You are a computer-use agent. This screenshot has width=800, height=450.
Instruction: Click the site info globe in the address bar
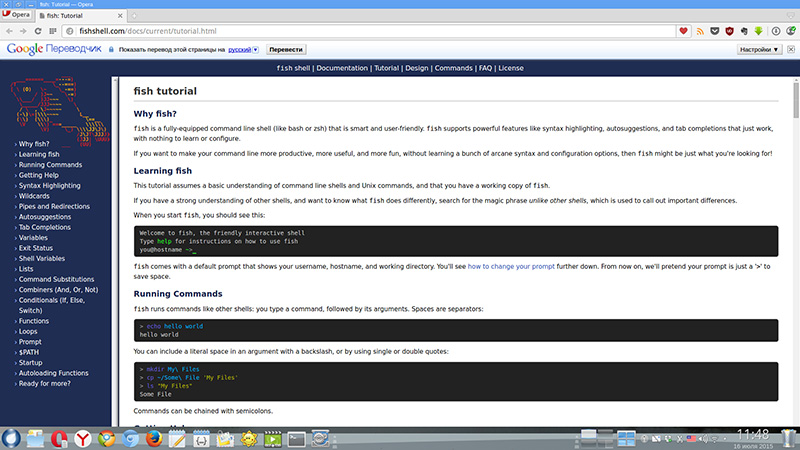[70, 31]
